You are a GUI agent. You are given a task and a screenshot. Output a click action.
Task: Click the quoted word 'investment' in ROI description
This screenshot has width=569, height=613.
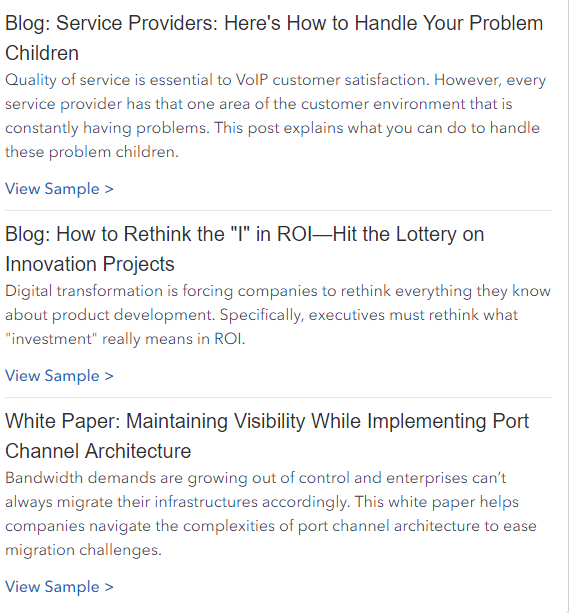(x=51, y=339)
